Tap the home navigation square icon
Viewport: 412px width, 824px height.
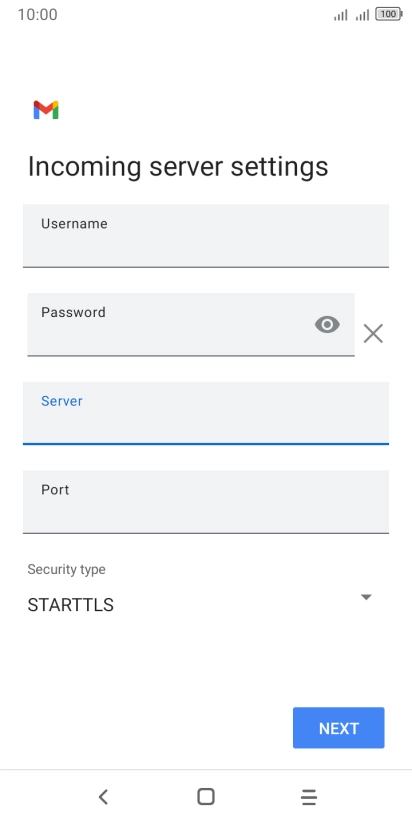[205, 797]
